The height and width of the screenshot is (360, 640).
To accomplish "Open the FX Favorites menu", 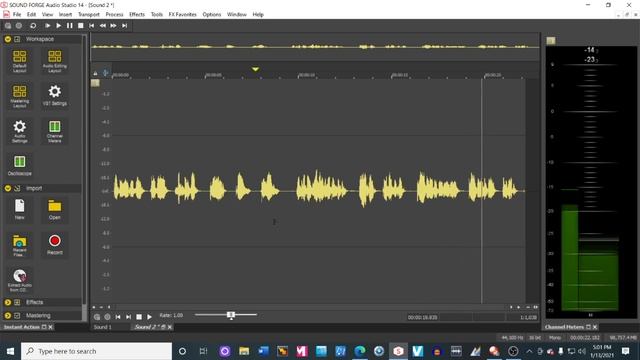I will click(182, 14).
